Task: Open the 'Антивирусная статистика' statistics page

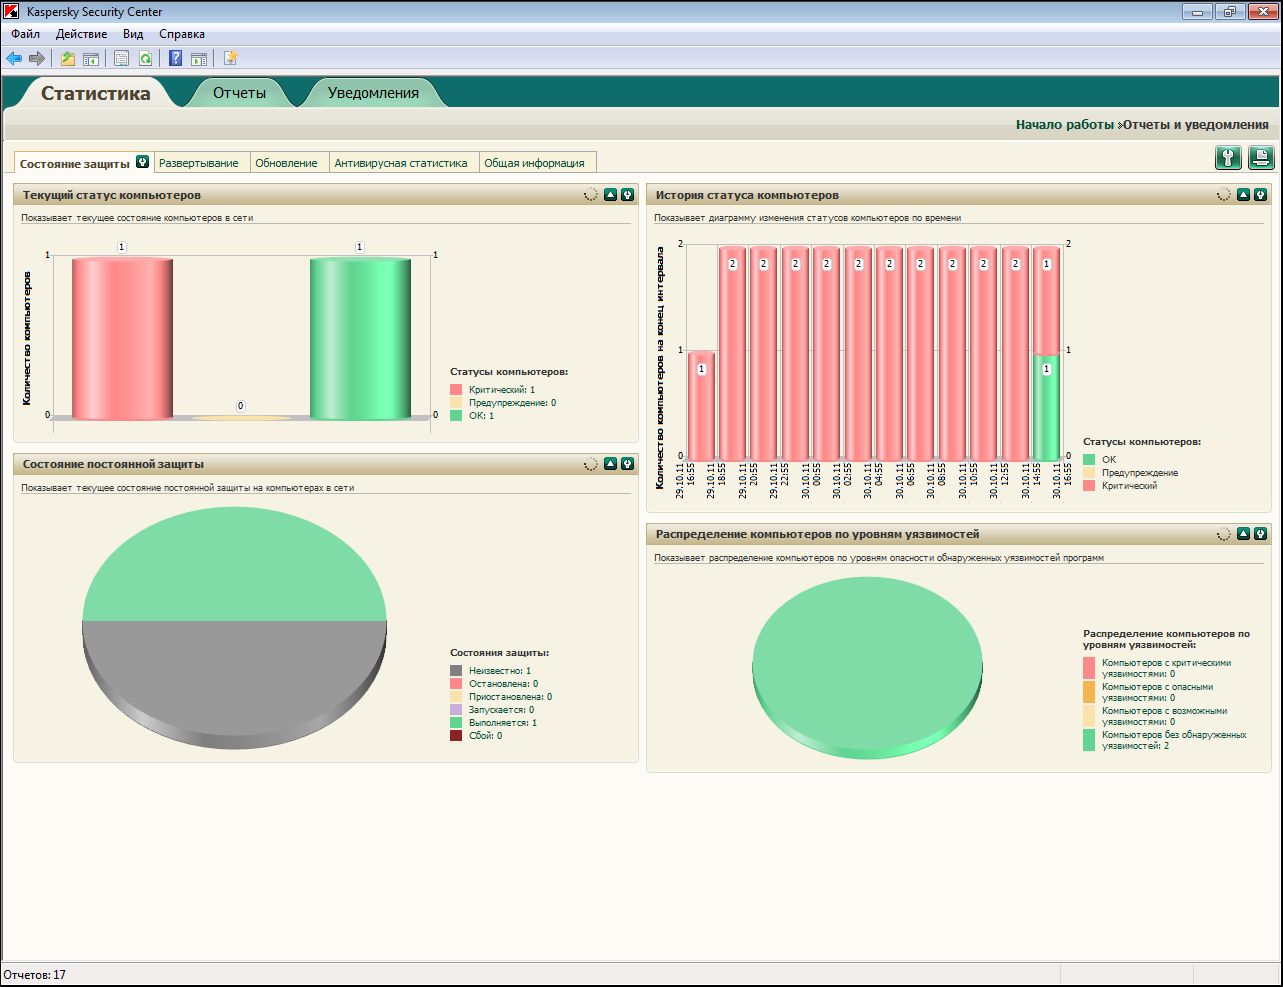Action: 400,163
